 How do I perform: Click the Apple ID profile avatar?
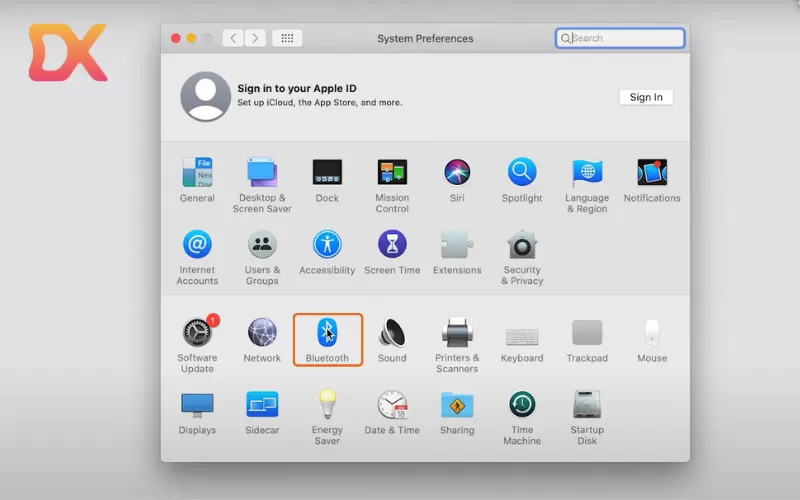(x=205, y=97)
